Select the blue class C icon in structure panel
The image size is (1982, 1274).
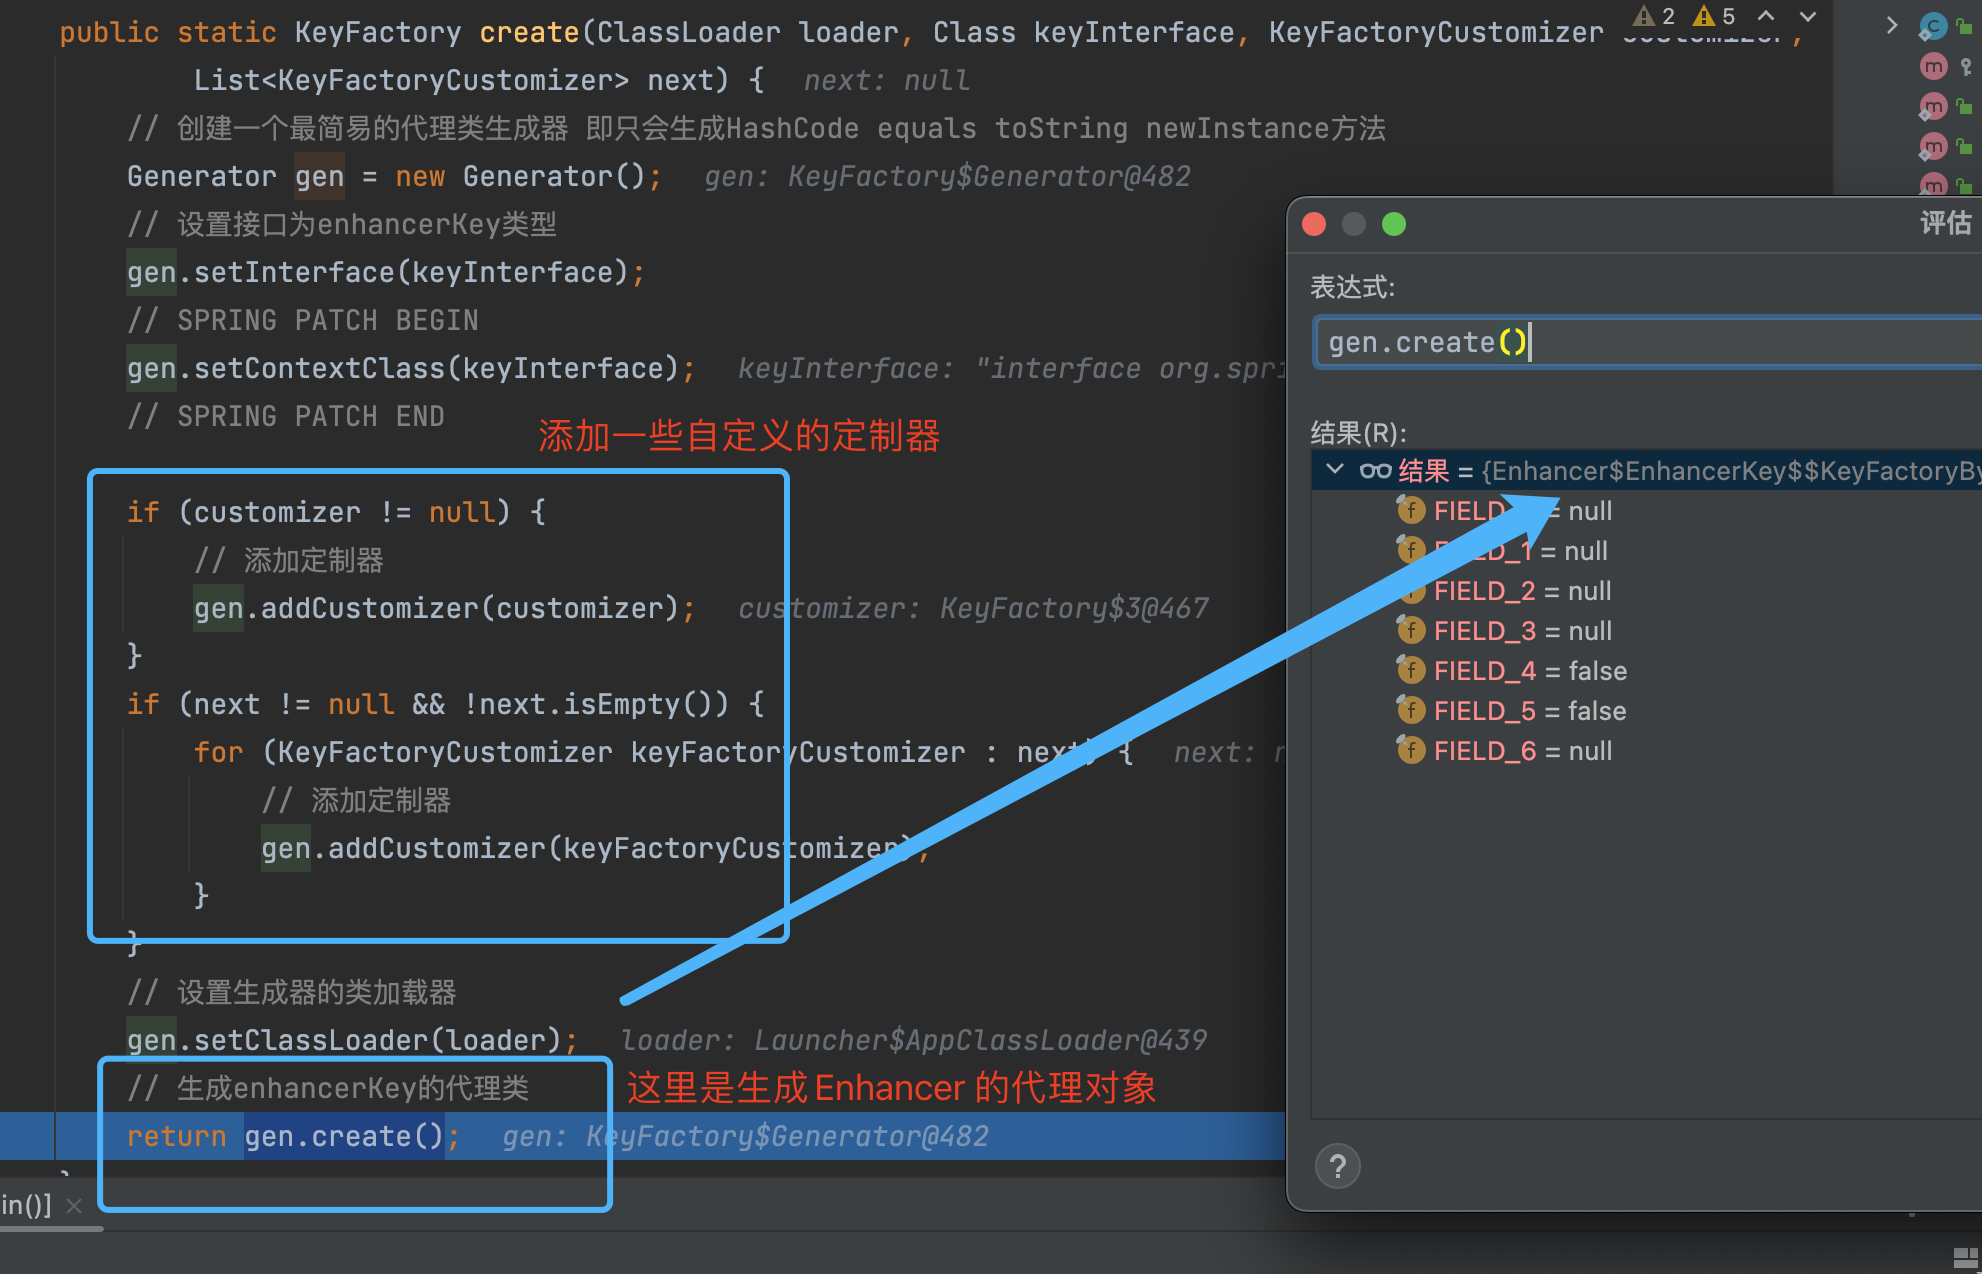pyautogui.click(x=1933, y=26)
